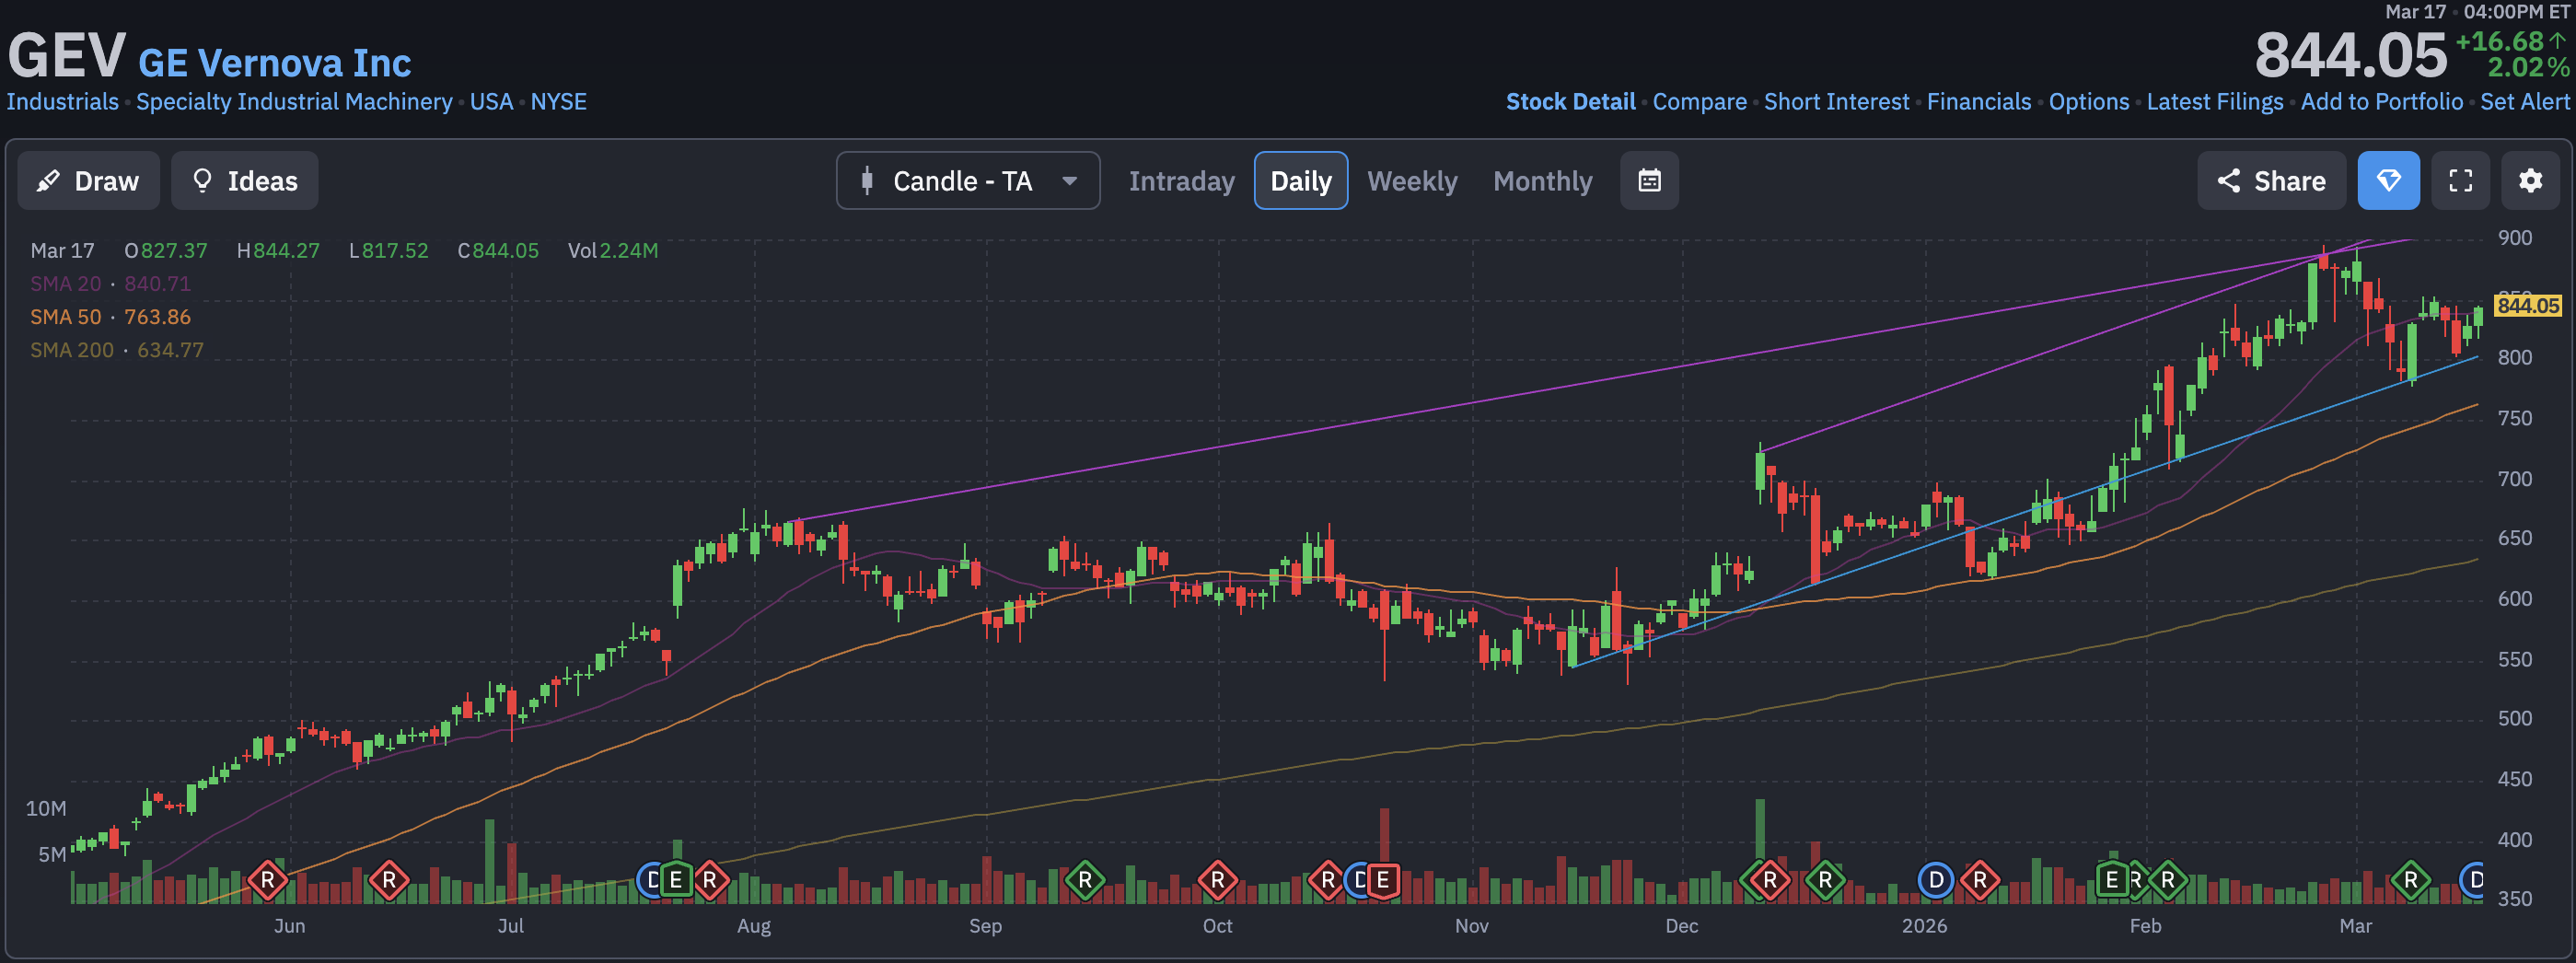2576x963 pixels.
Task: Click the NYSE exchange link
Action: click(558, 102)
